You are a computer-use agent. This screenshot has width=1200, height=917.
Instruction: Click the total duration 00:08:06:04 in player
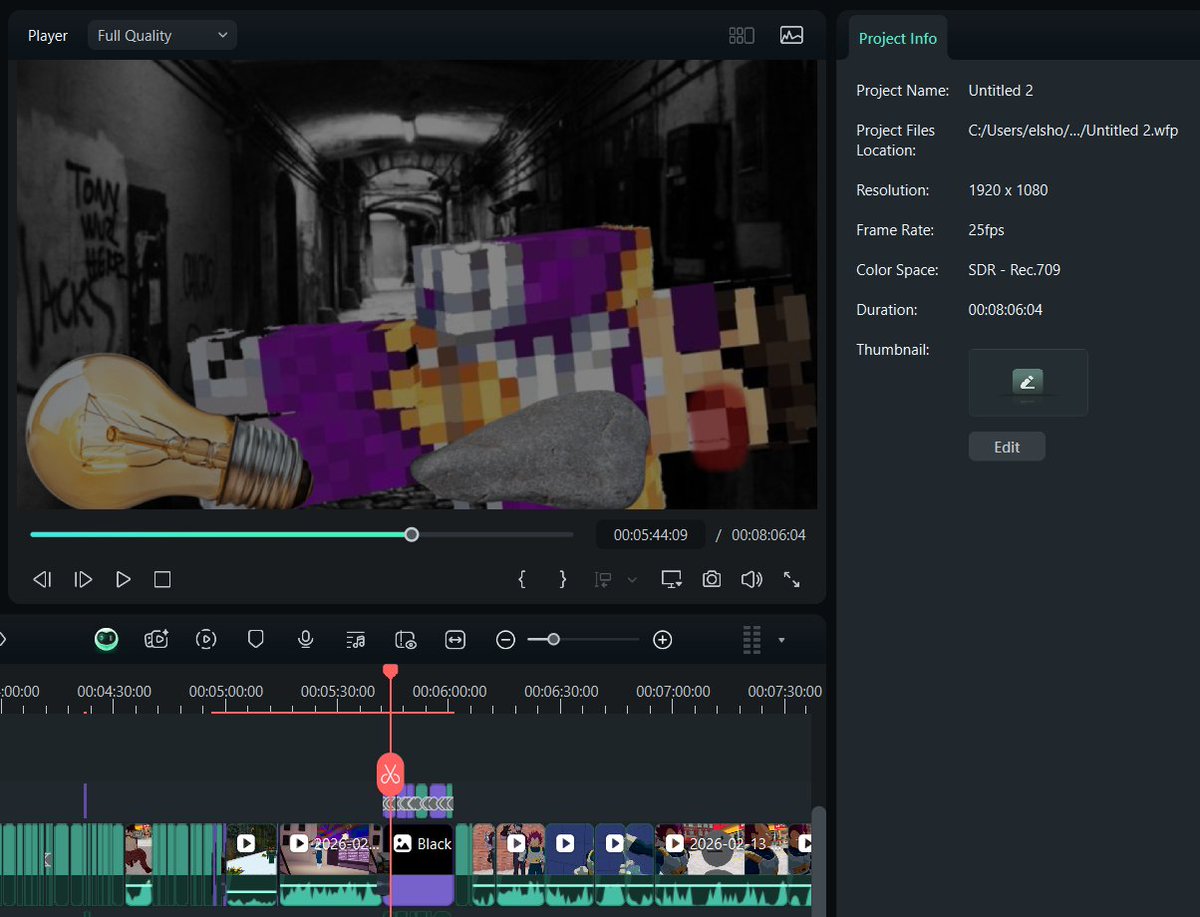[x=768, y=535]
